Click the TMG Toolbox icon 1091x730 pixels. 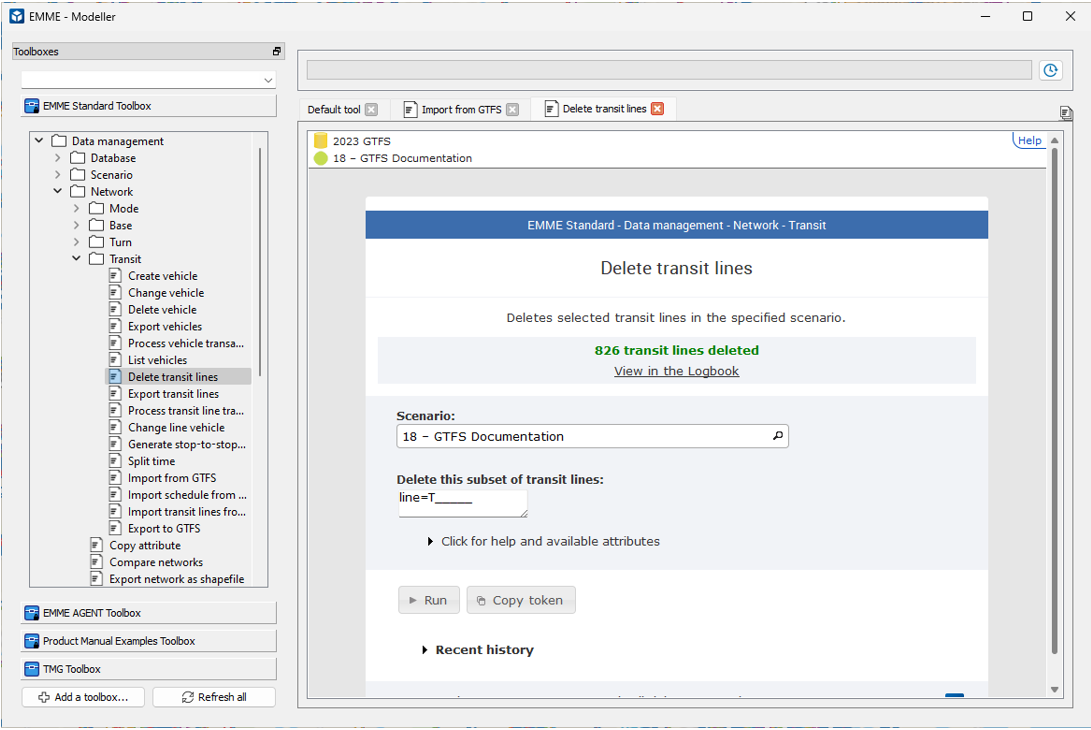click(32, 669)
